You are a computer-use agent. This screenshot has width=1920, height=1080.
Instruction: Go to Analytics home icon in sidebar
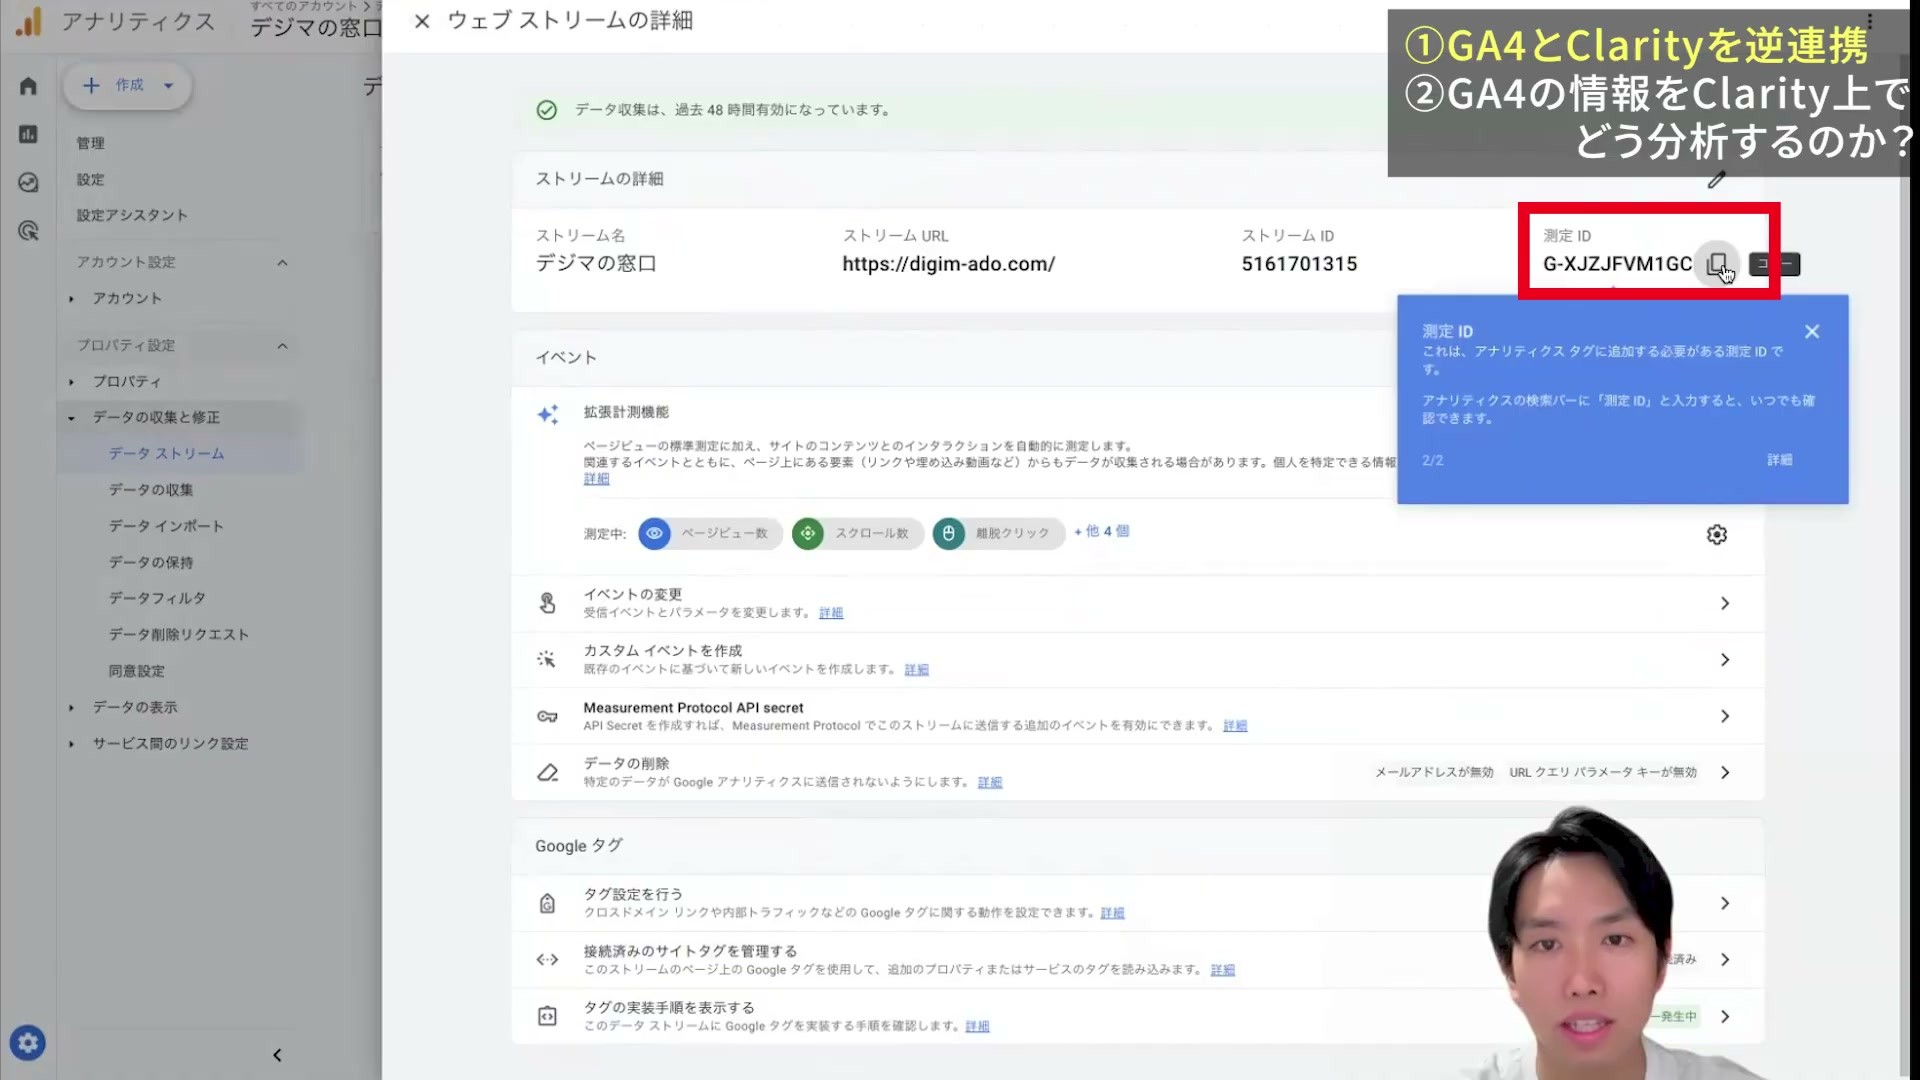point(28,86)
